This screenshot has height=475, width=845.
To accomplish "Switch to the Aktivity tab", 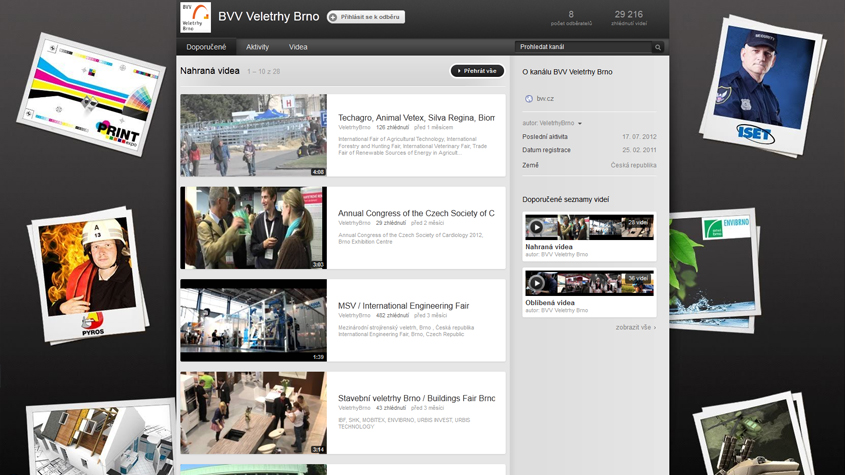I will click(258, 47).
